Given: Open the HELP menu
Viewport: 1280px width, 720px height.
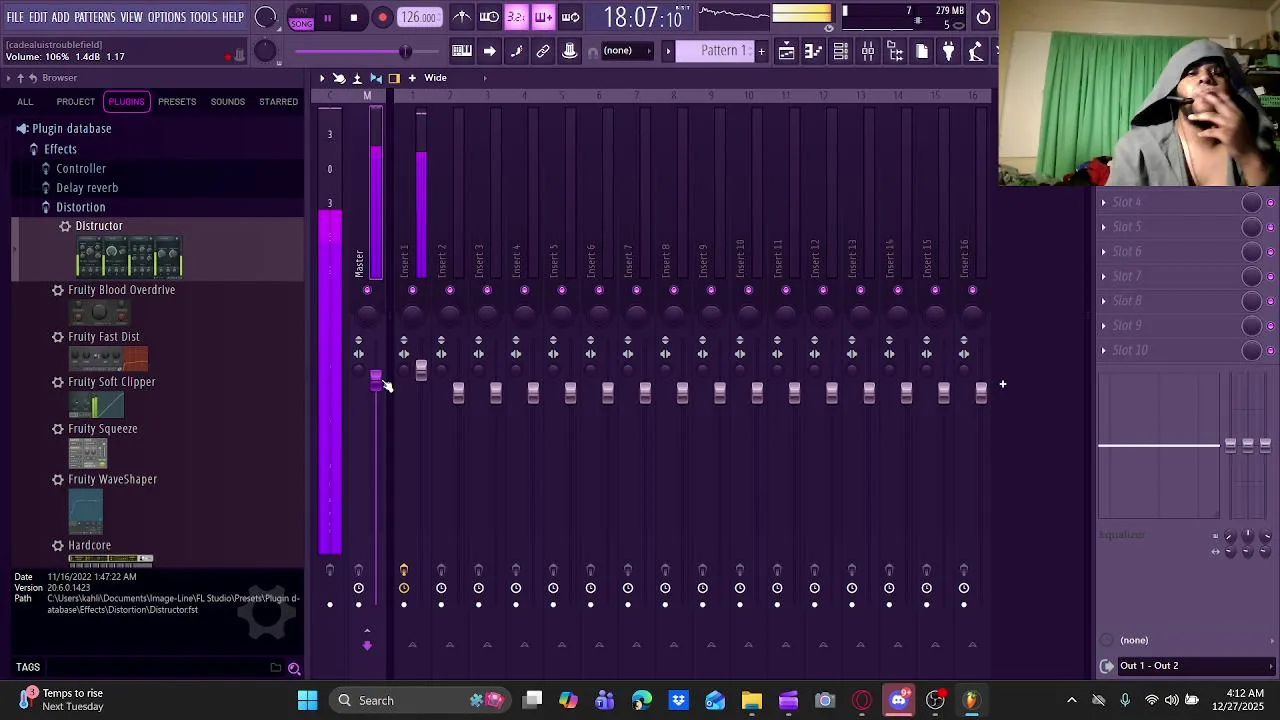Looking at the screenshot, I should coord(233,17).
